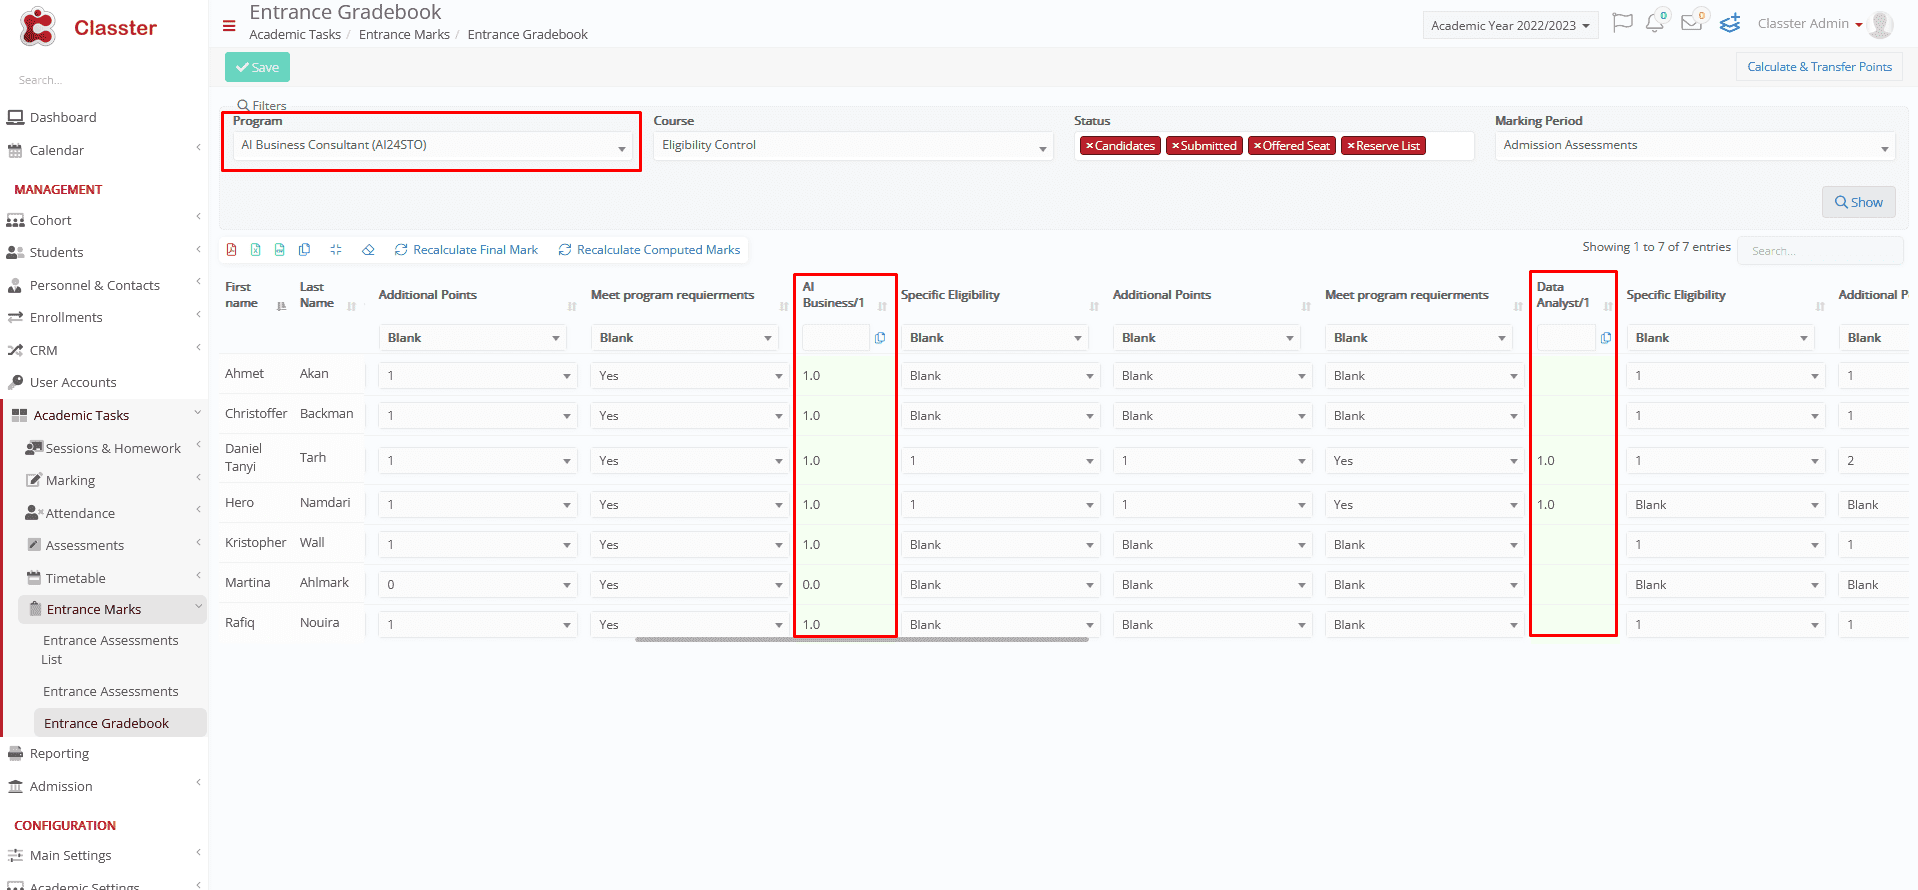Remove the Reserve List status tag

(1350, 146)
